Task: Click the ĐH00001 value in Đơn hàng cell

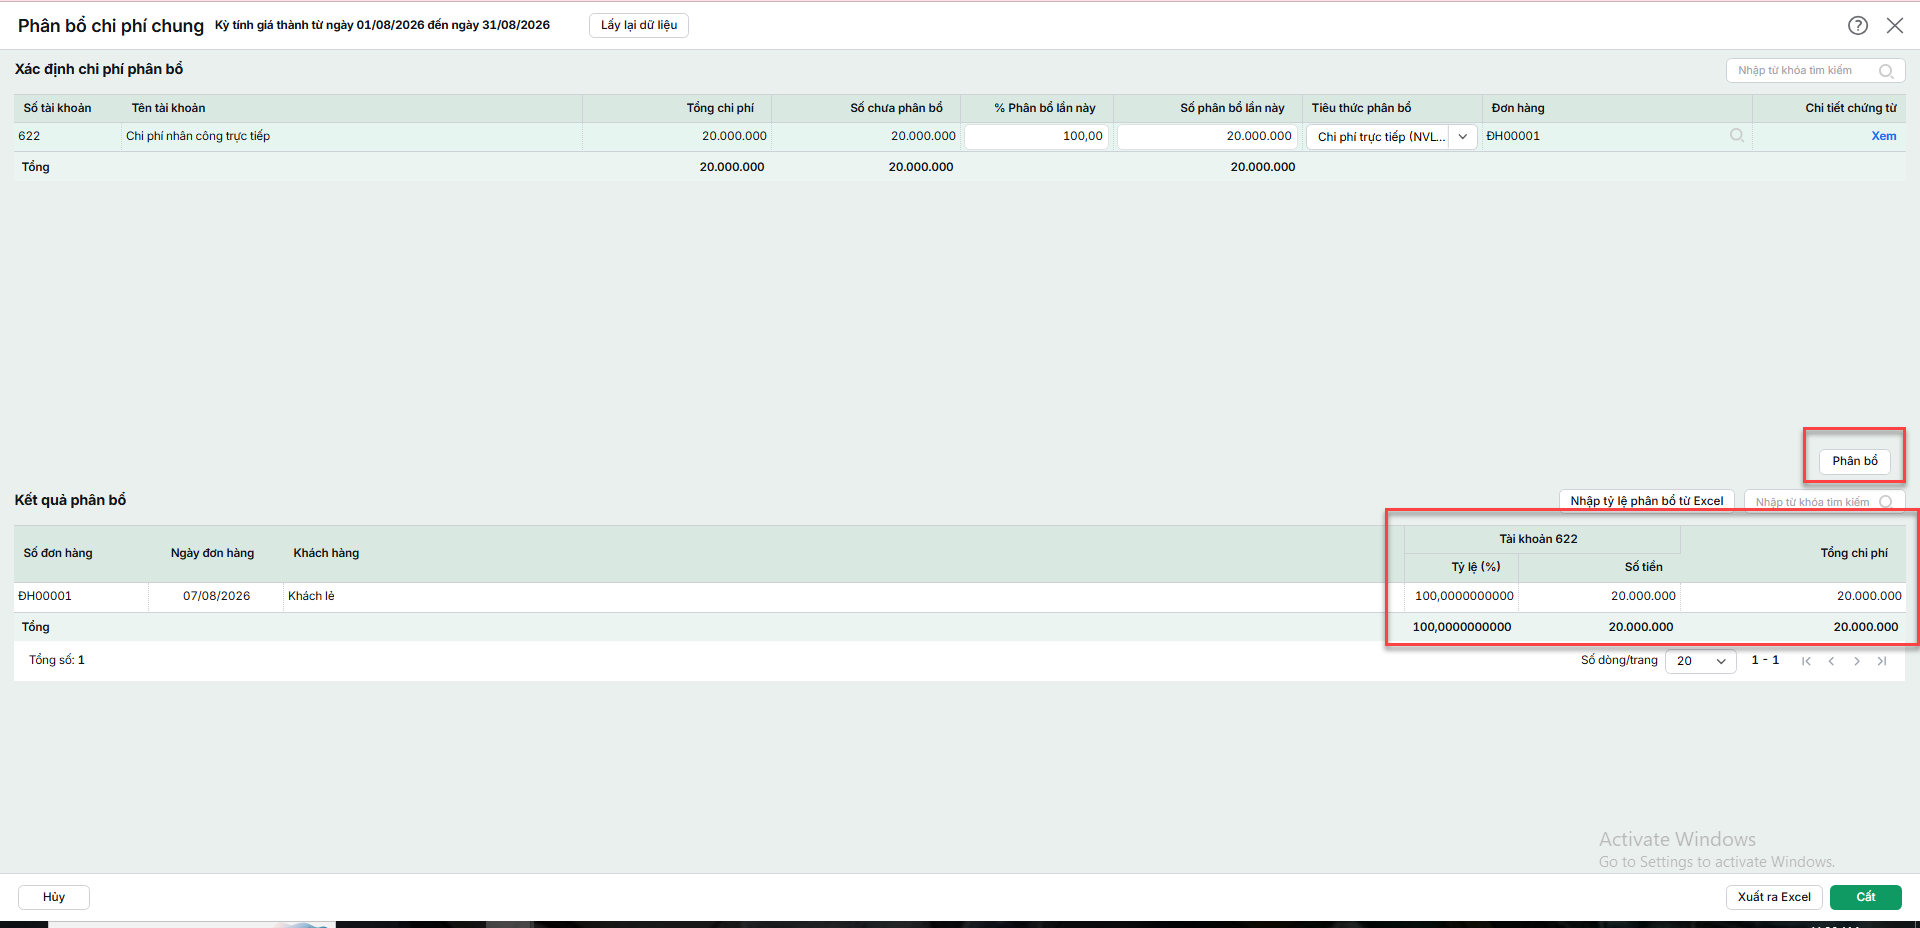Action: click(1513, 136)
